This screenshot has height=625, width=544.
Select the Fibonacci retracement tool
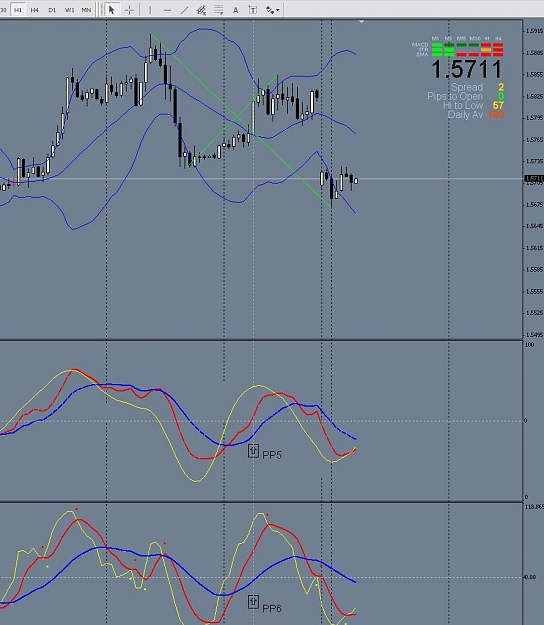pyautogui.click(x=218, y=10)
